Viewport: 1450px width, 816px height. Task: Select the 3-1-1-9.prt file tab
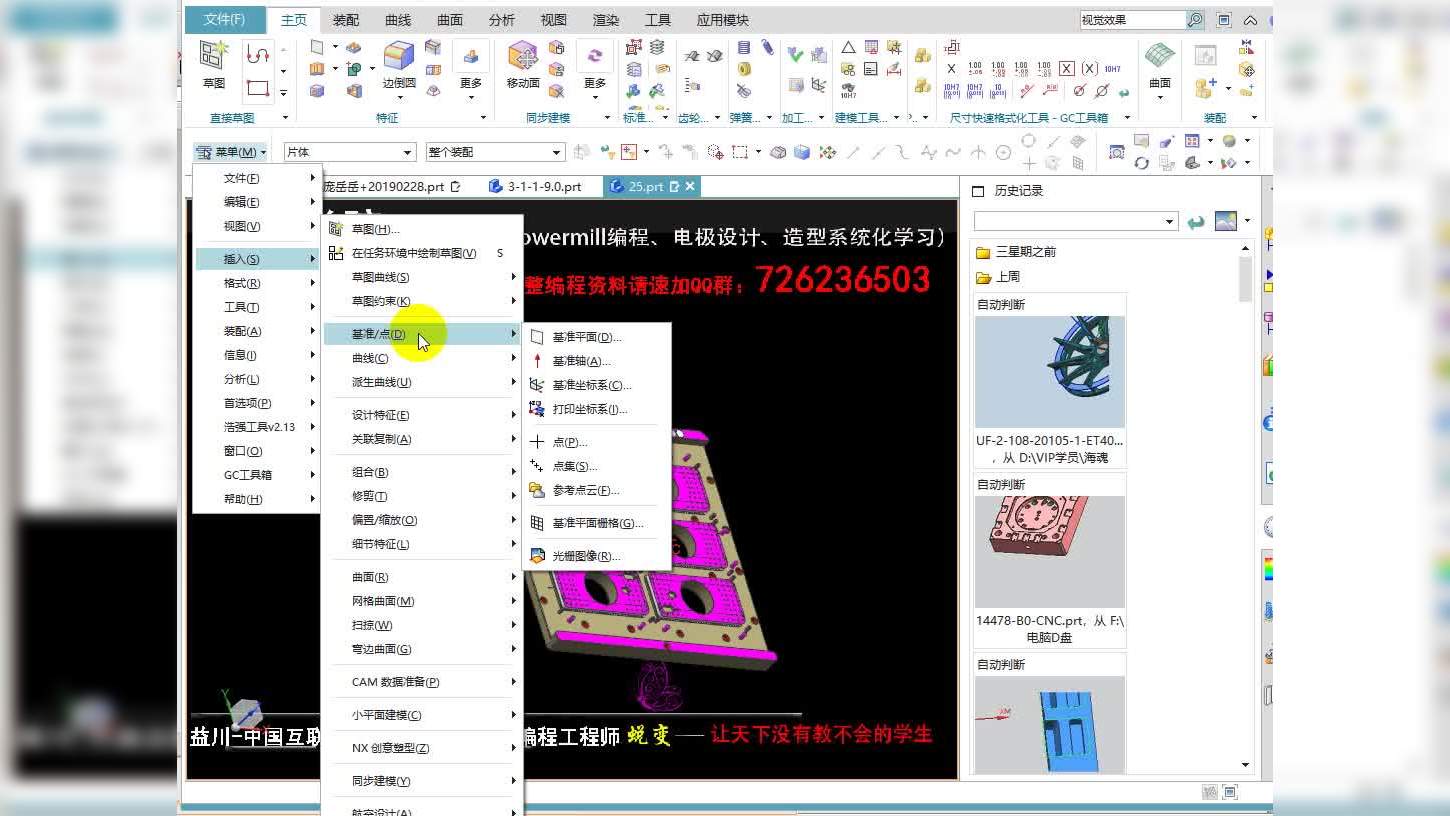[545, 186]
